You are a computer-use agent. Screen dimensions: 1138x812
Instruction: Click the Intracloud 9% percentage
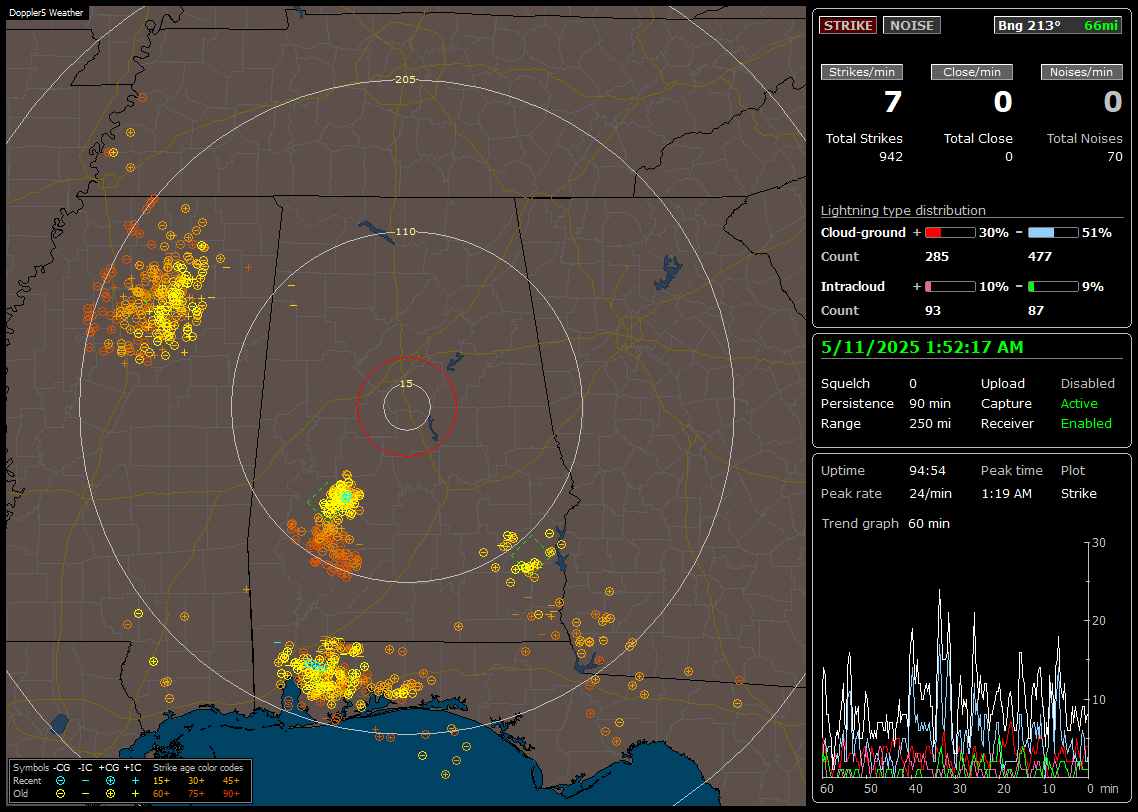[x=1093, y=287]
